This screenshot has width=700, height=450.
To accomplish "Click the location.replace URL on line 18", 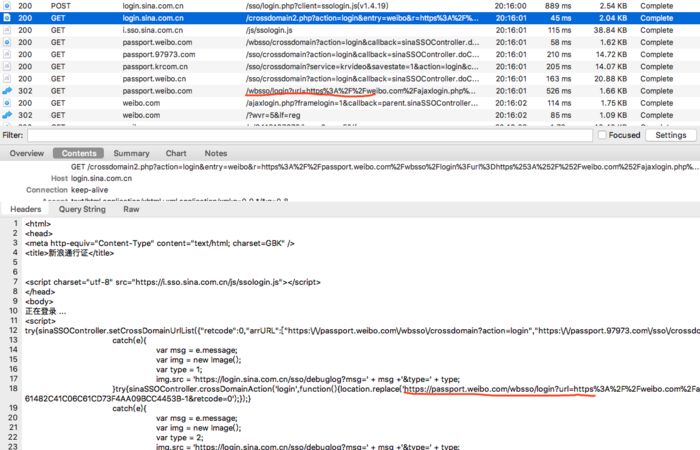I will 551,389.
